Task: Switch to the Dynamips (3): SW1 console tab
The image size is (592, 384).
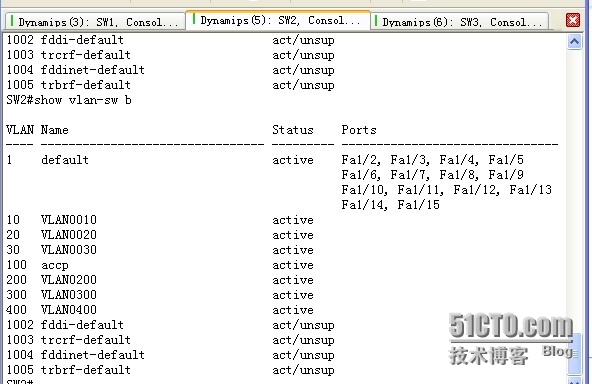Action: (95, 22)
